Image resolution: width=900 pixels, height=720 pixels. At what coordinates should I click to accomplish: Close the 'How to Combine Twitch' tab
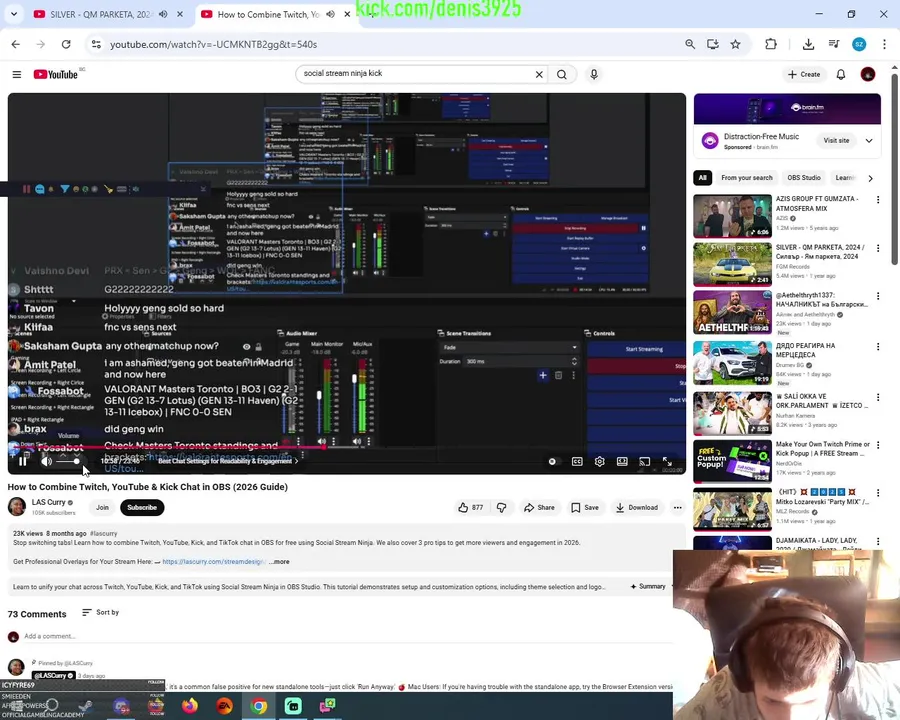point(347,14)
